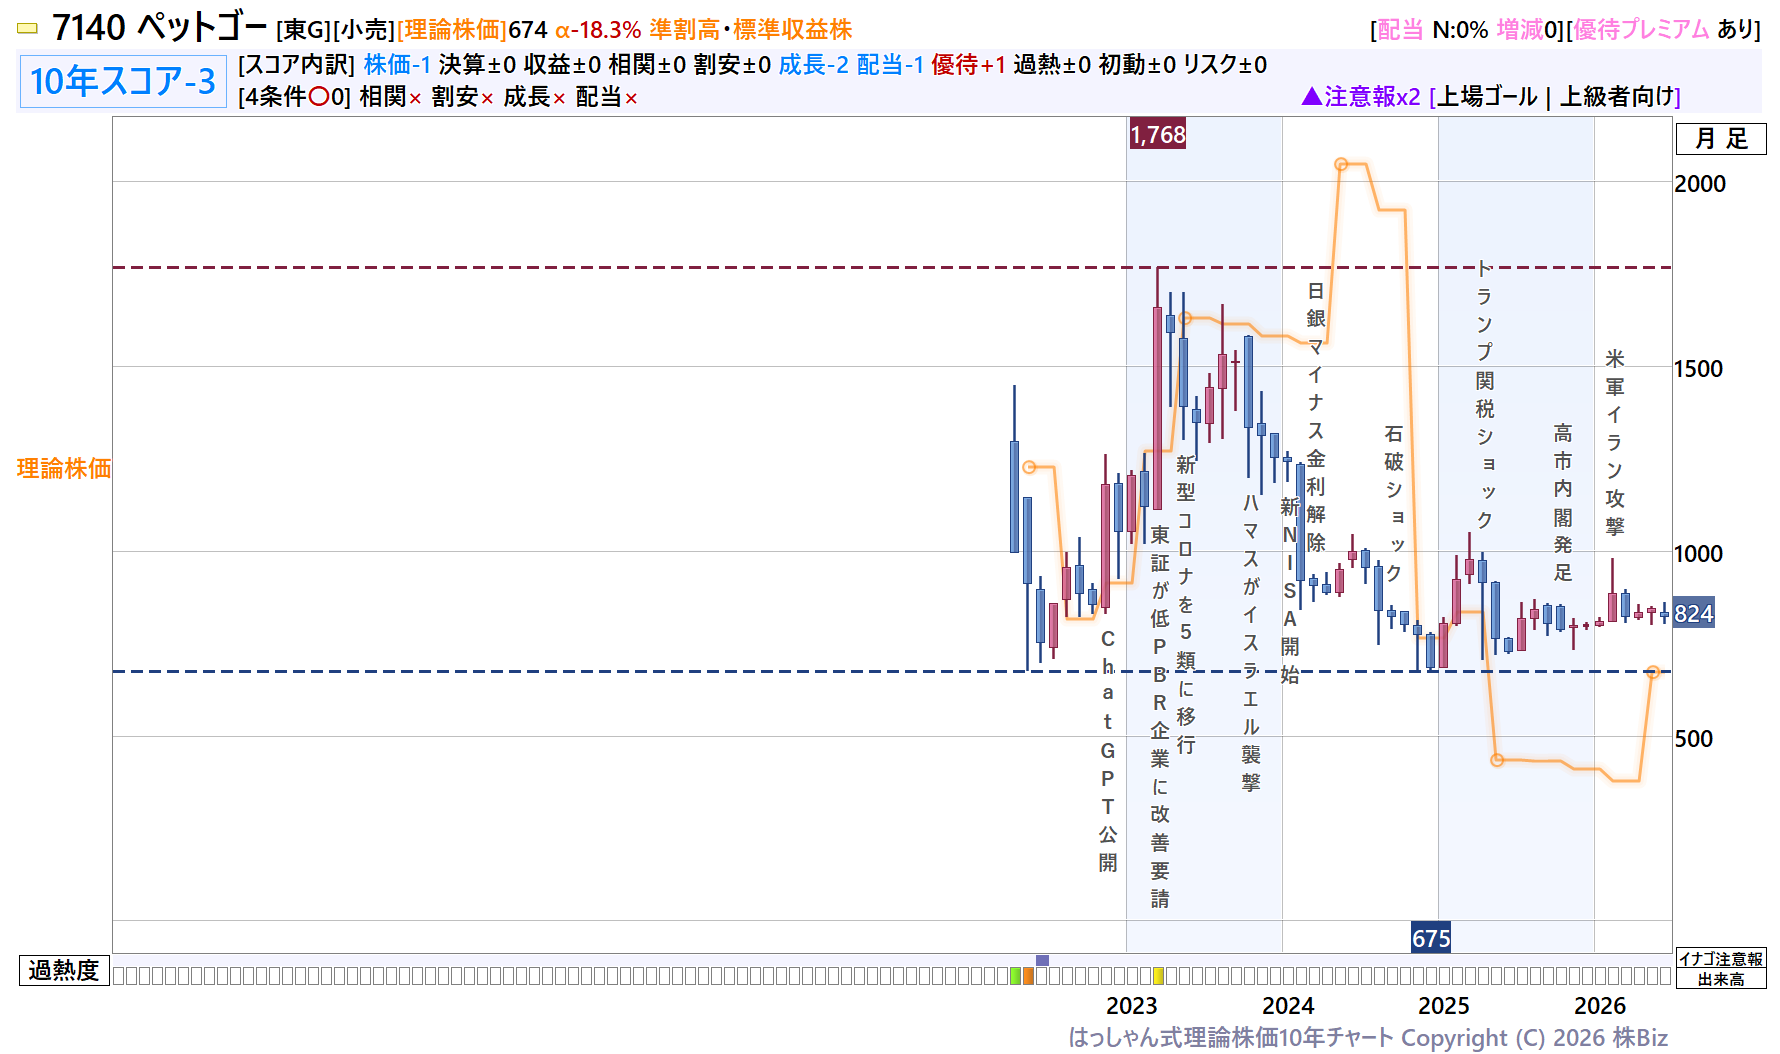Click the 米軍イラン攻撃 annotation

pyautogui.click(x=1615, y=442)
